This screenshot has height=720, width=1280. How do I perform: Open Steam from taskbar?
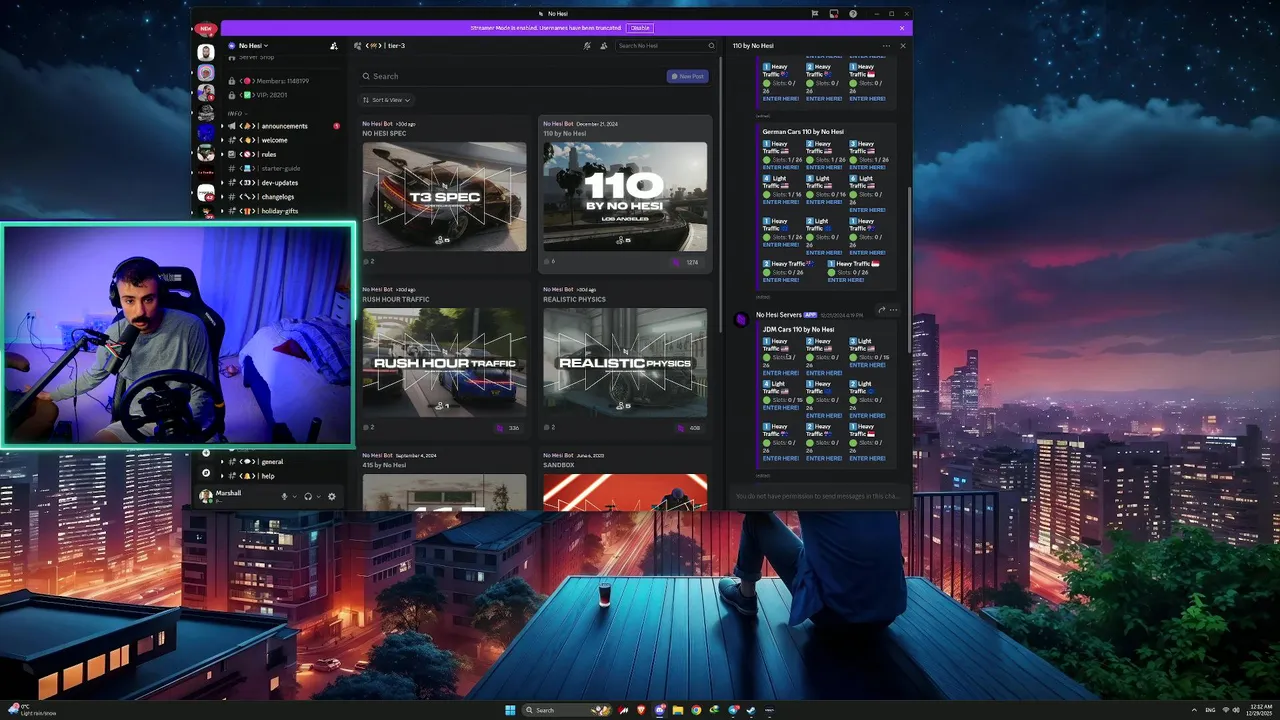[751, 710]
